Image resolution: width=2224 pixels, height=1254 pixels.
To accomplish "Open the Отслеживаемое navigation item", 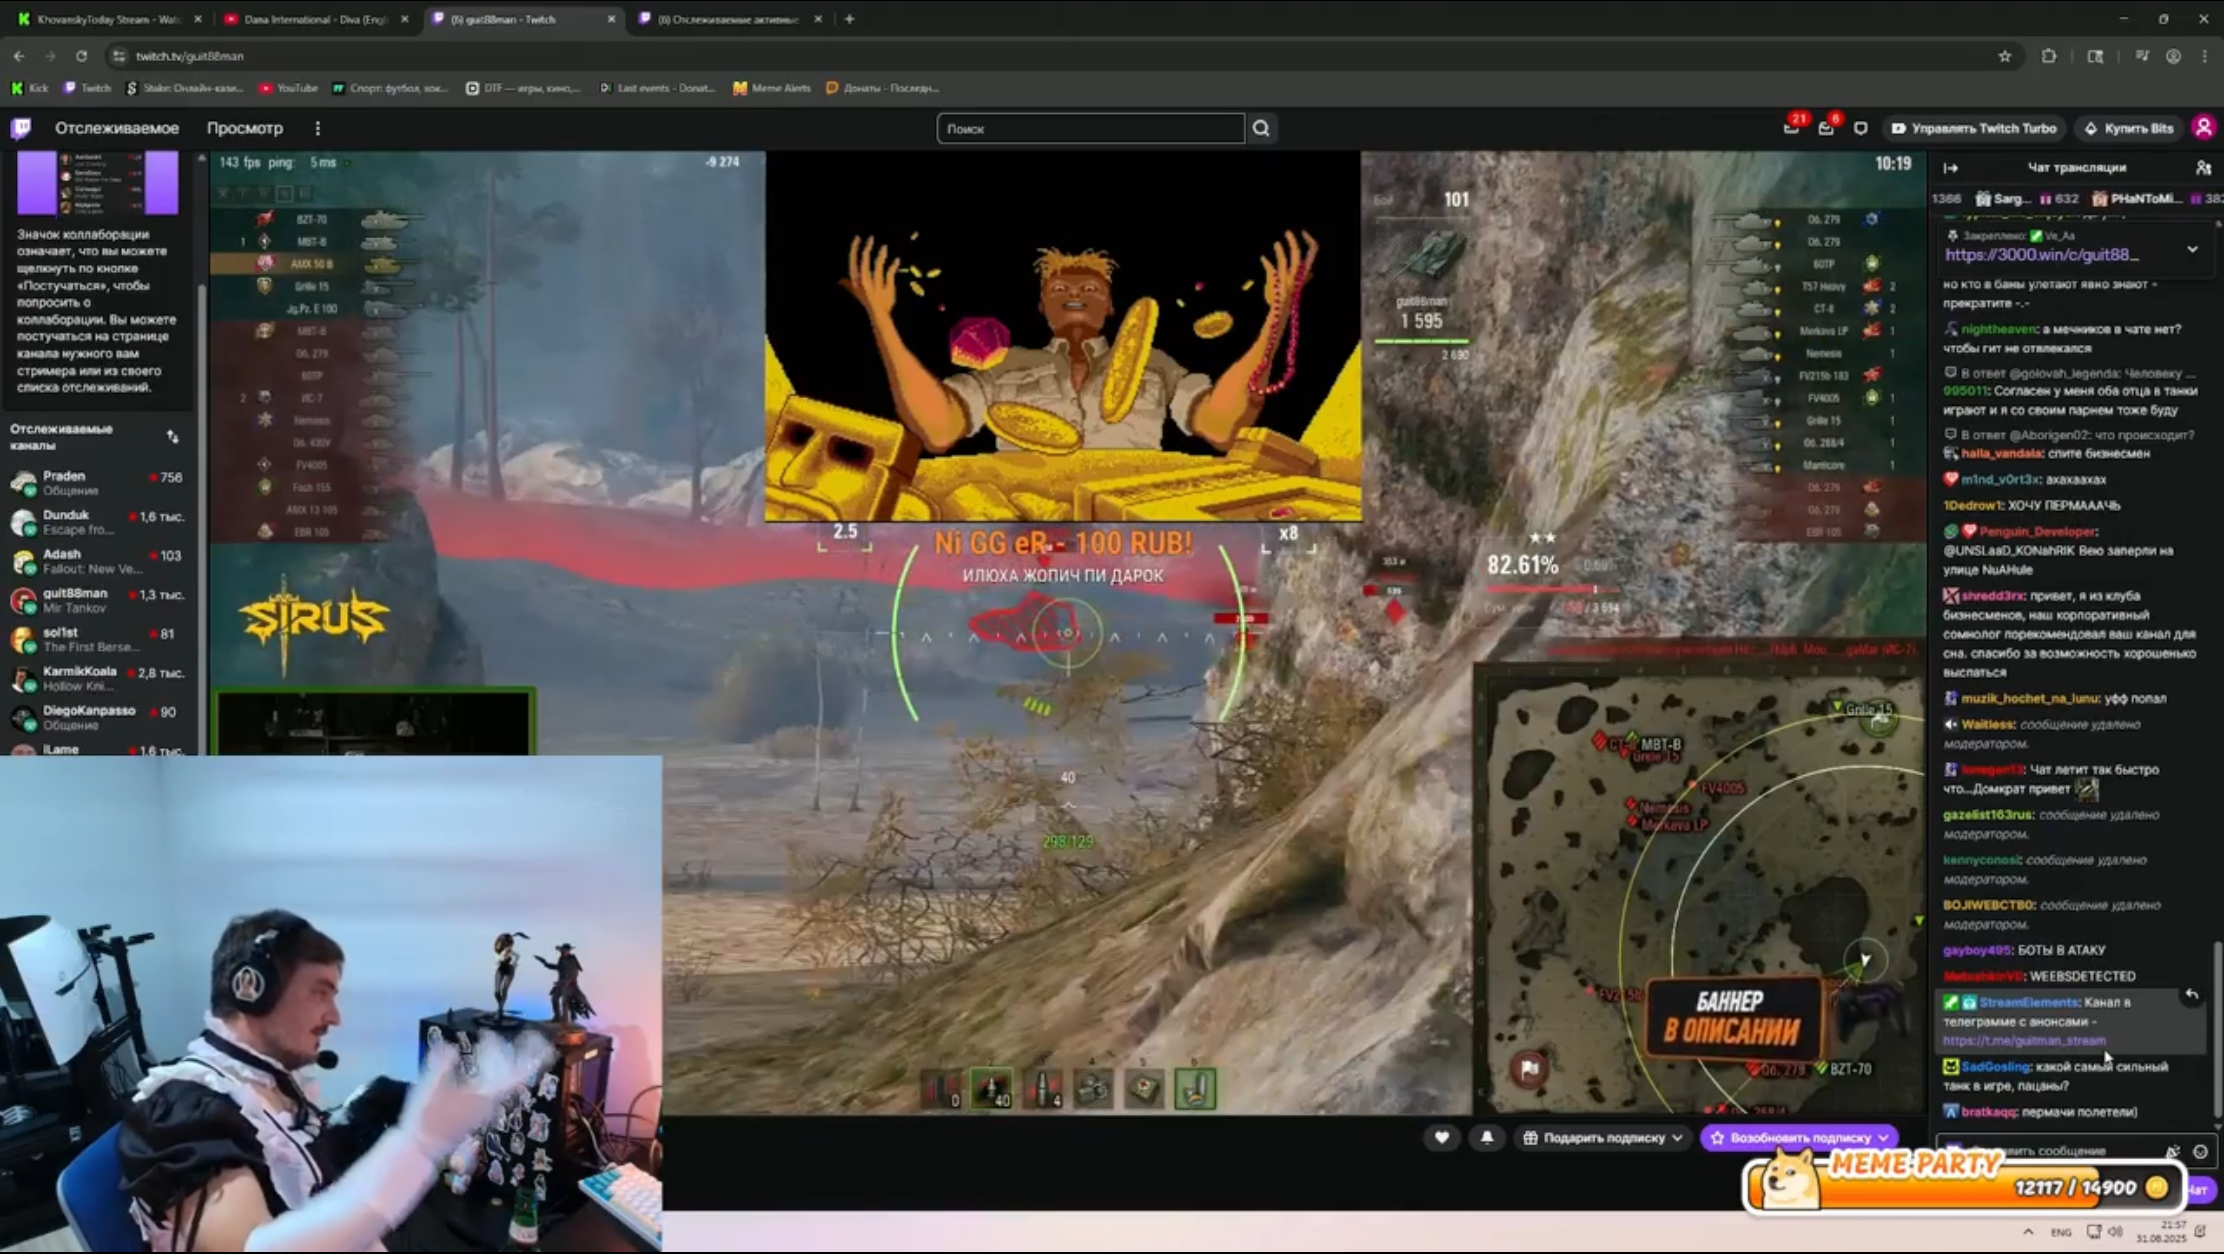I will coord(117,128).
